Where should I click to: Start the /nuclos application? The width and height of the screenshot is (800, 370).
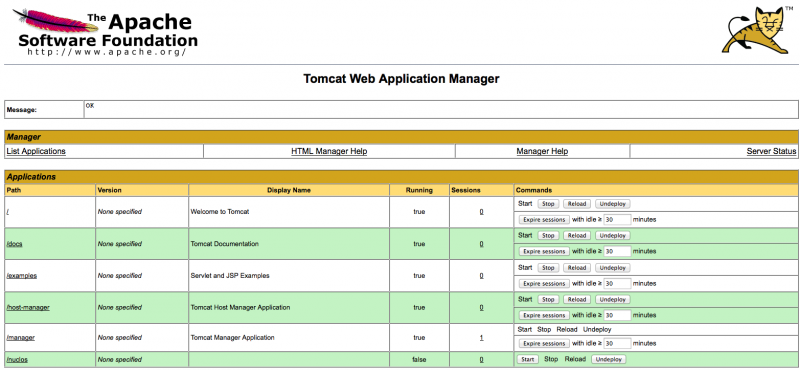(528, 360)
